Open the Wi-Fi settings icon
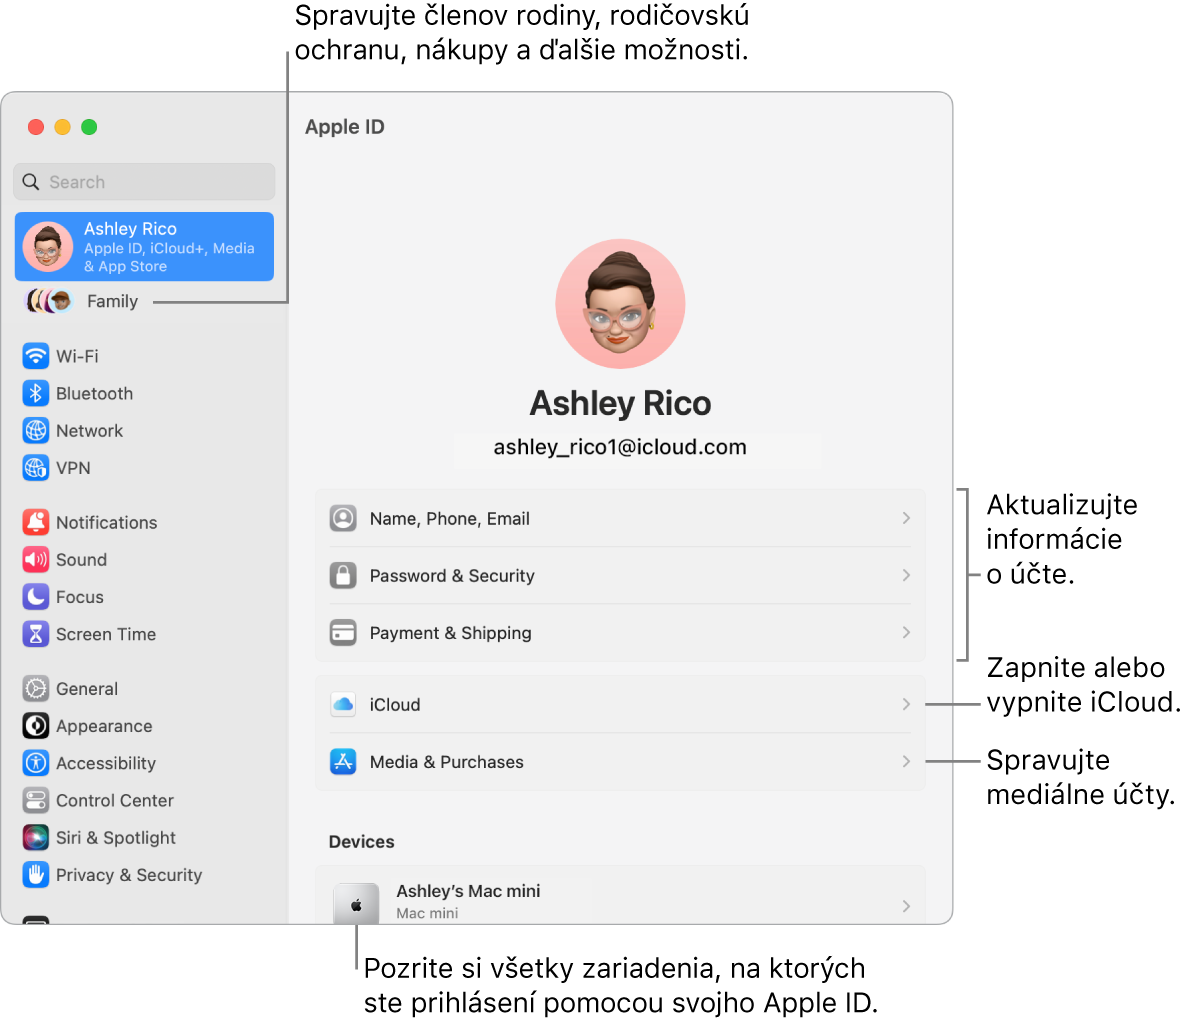This screenshot has height=1024, width=1189. point(35,356)
